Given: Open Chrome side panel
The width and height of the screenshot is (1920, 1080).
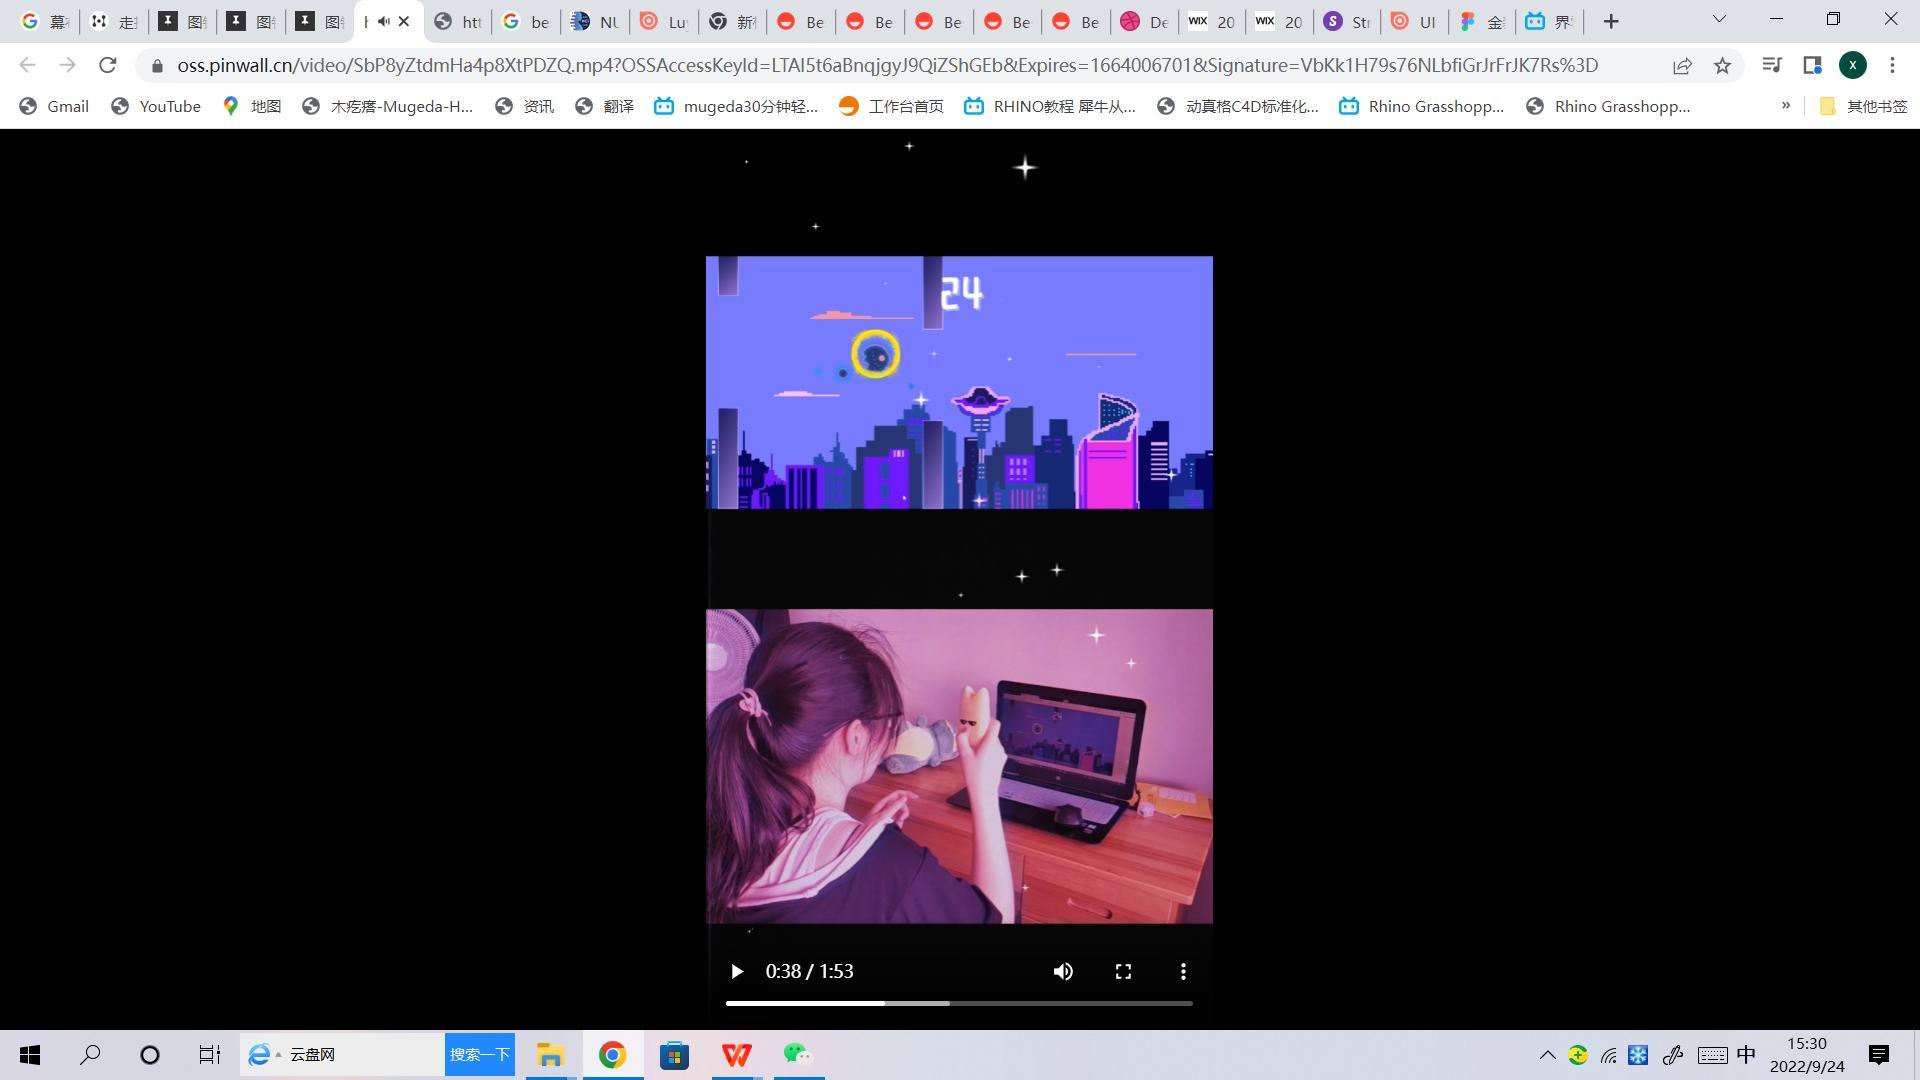Looking at the screenshot, I should point(1812,65).
